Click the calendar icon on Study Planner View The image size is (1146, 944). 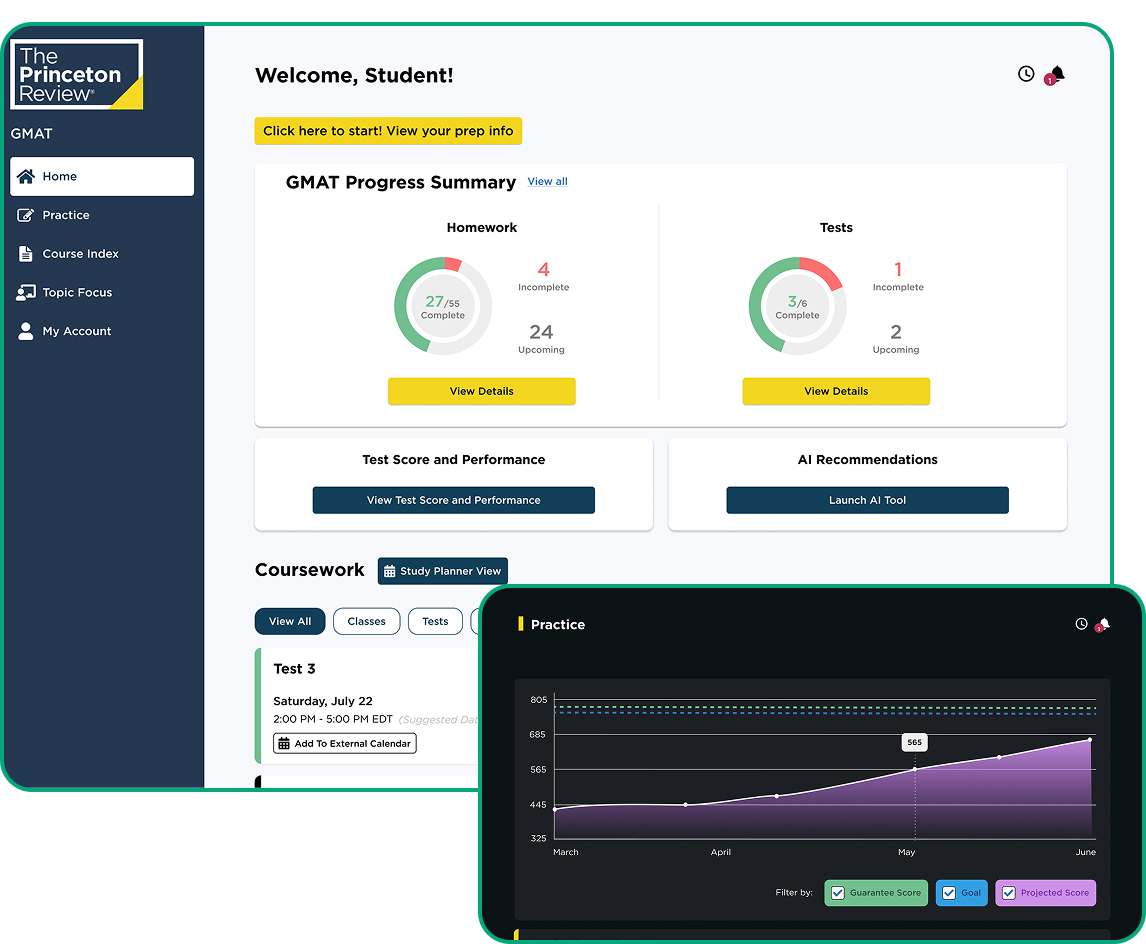[390, 570]
